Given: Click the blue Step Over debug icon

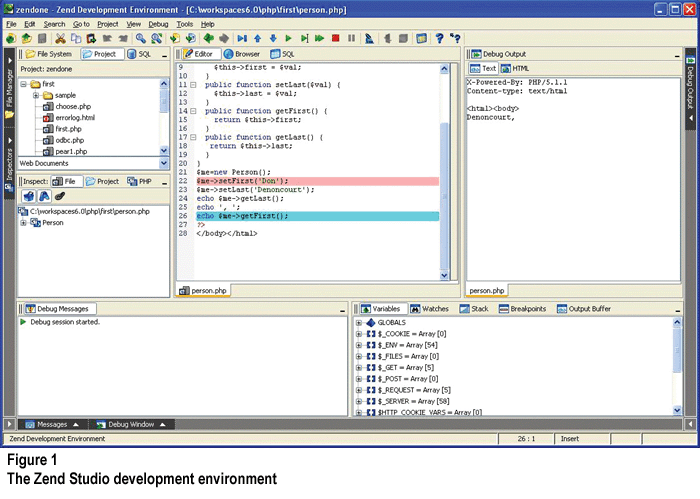Looking at the screenshot, I should coord(242,38).
